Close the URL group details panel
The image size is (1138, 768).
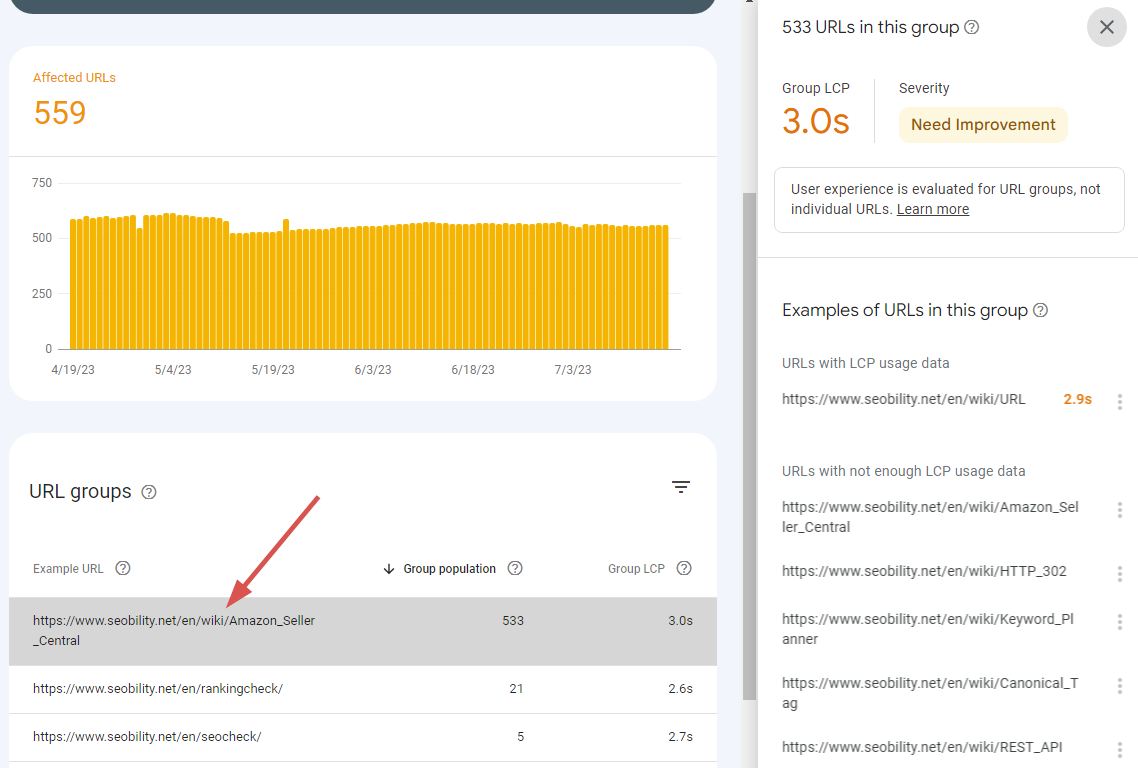tap(1106, 27)
